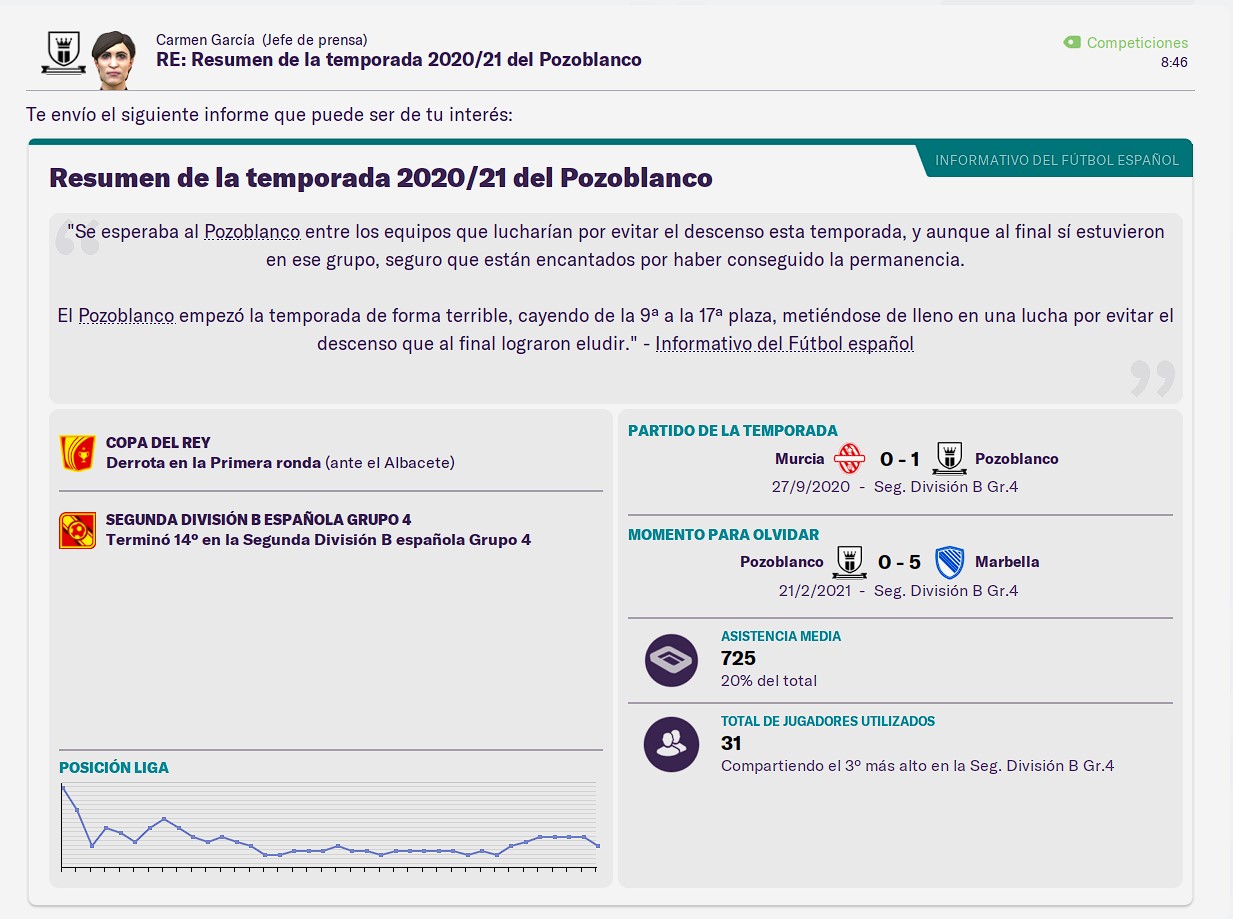Click the players icon next to Total de Jugadores

(671, 745)
